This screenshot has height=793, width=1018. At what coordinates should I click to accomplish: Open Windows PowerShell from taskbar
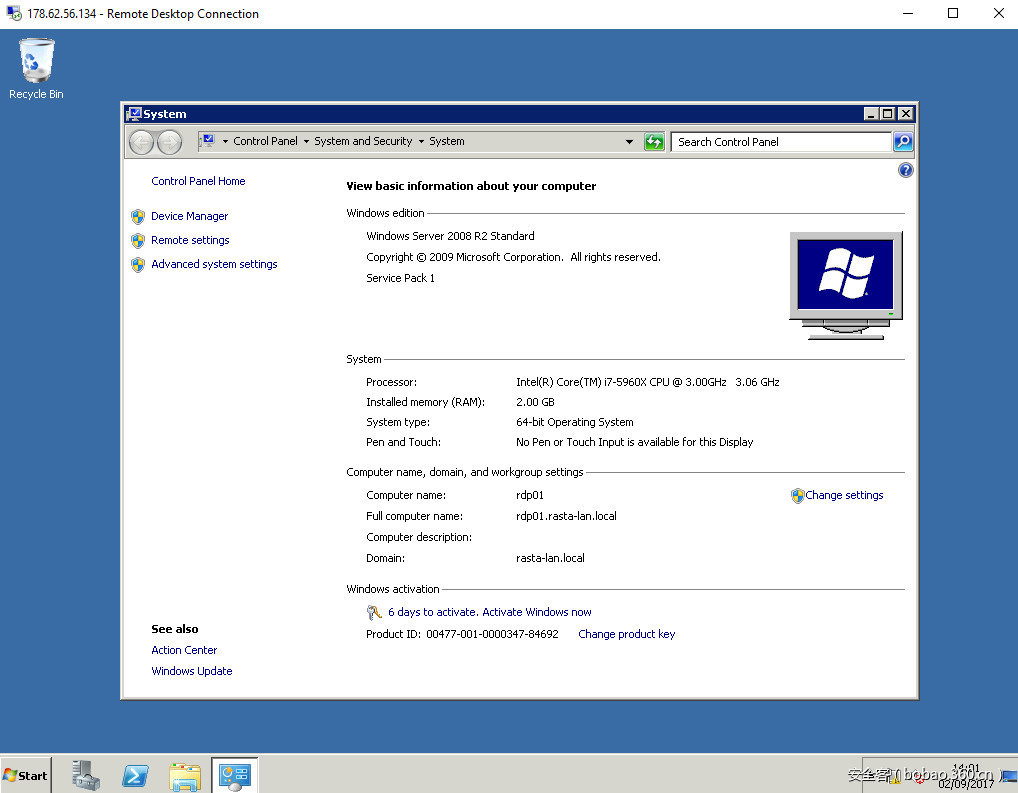coord(136,775)
